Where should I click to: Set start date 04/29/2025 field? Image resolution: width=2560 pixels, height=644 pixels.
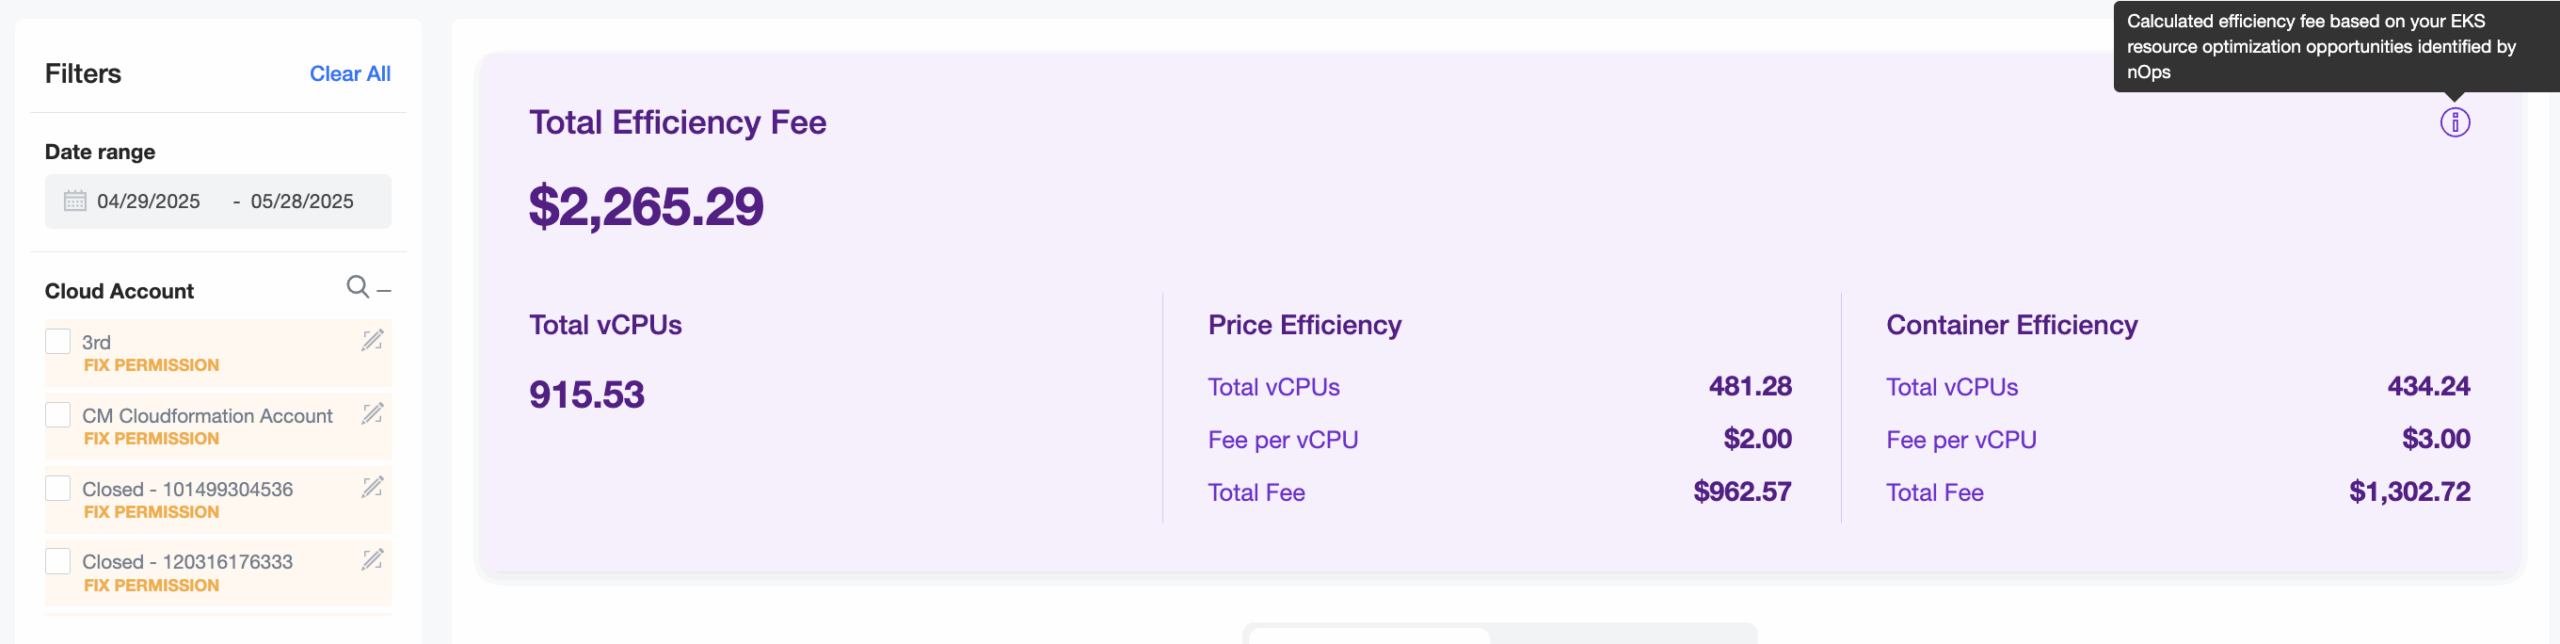click(x=148, y=201)
